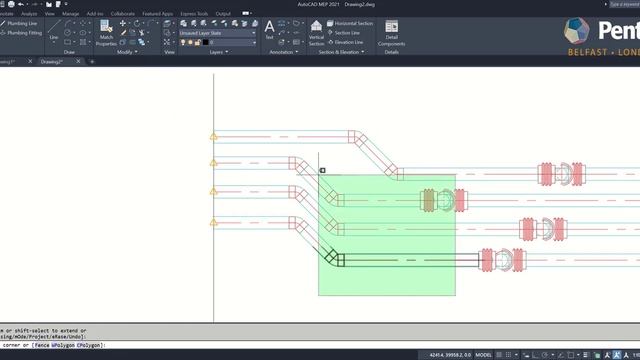The width and height of the screenshot is (640, 360).
Task: Click the Fence option in command line
Action: (x=42, y=345)
